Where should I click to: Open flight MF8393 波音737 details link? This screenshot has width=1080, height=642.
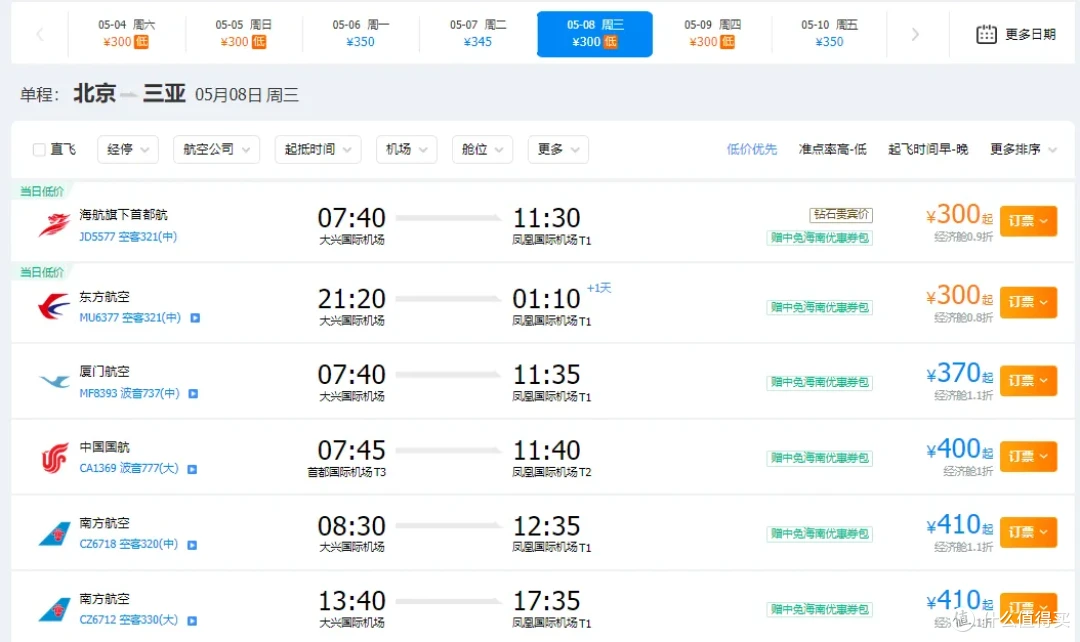(129, 394)
